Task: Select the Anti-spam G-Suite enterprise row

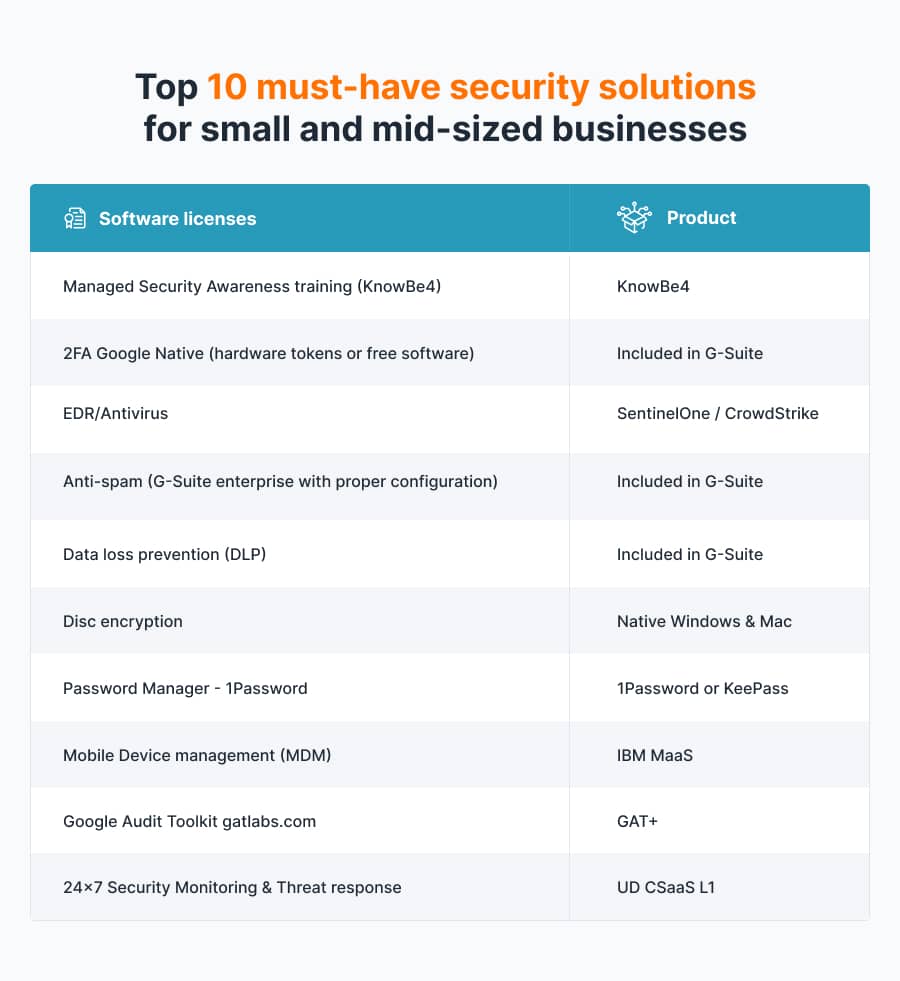Action: pyautogui.click(x=280, y=481)
